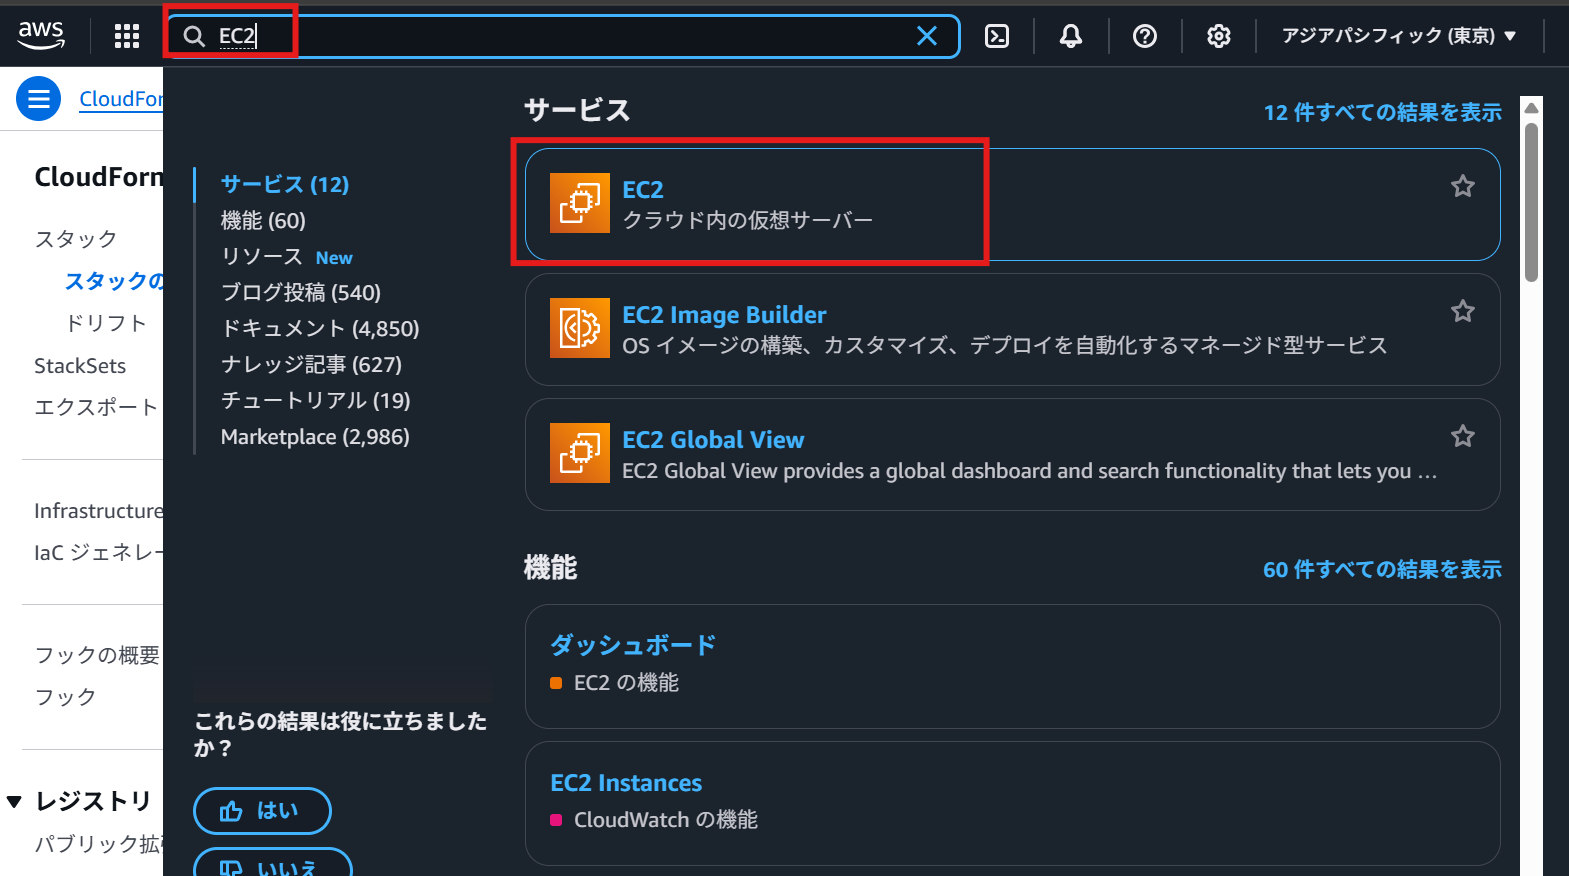The image size is (1569, 876).
Task: Open フック in the sidebar
Action: [x=65, y=697]
